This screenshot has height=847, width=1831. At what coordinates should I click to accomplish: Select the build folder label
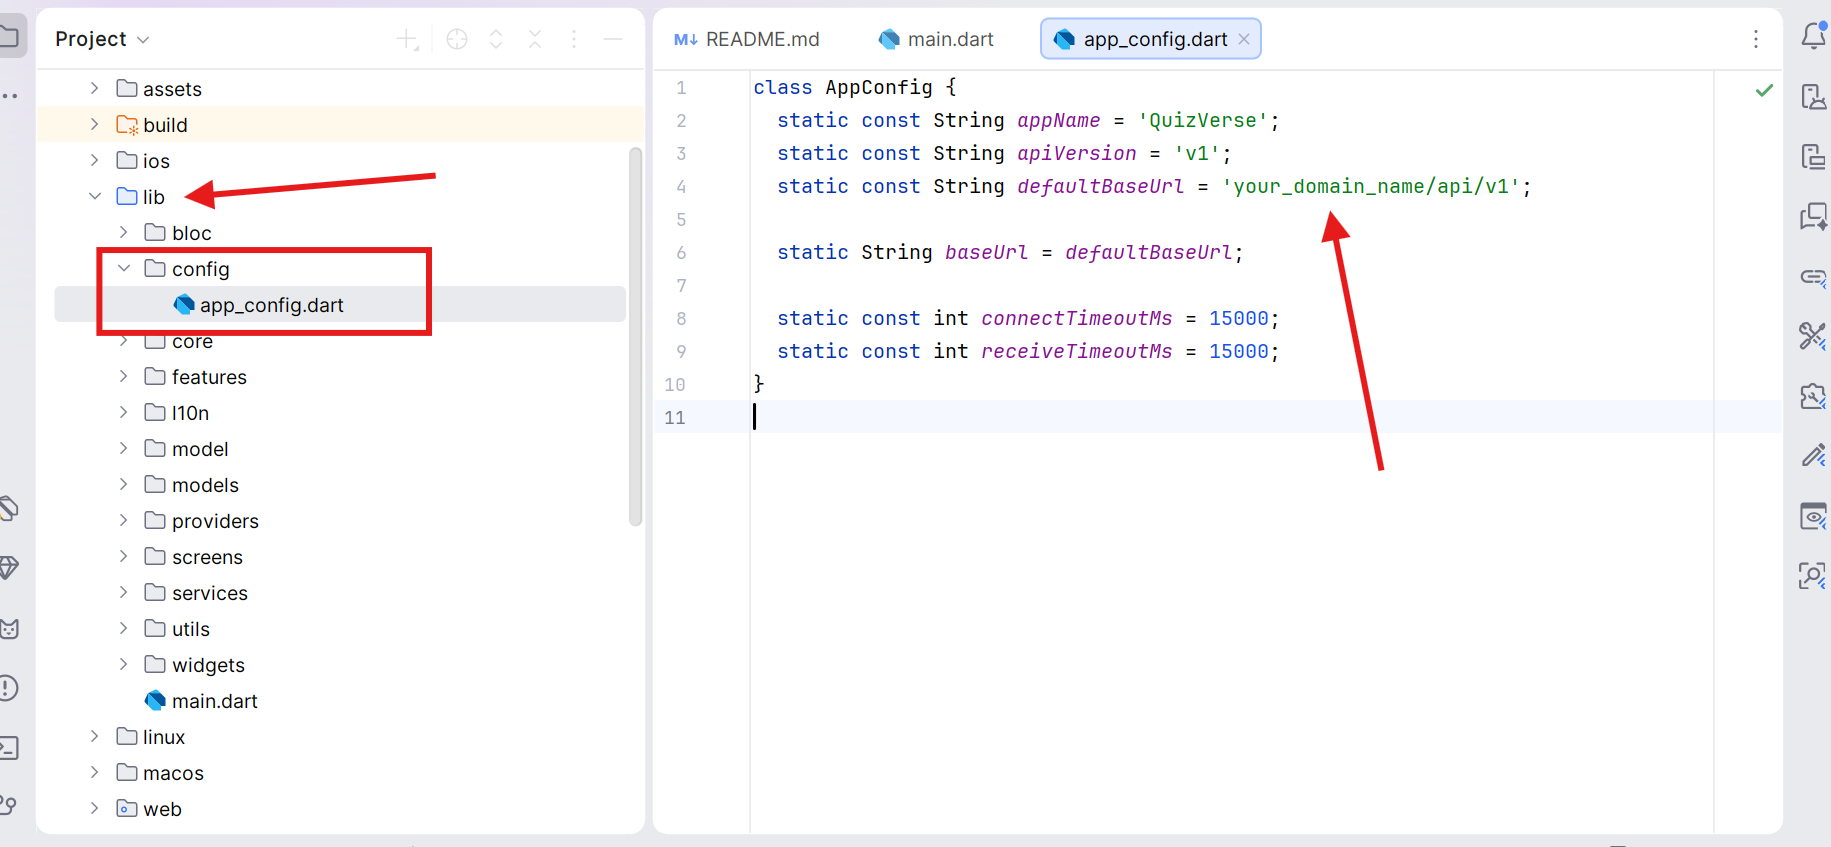[165, 125]
